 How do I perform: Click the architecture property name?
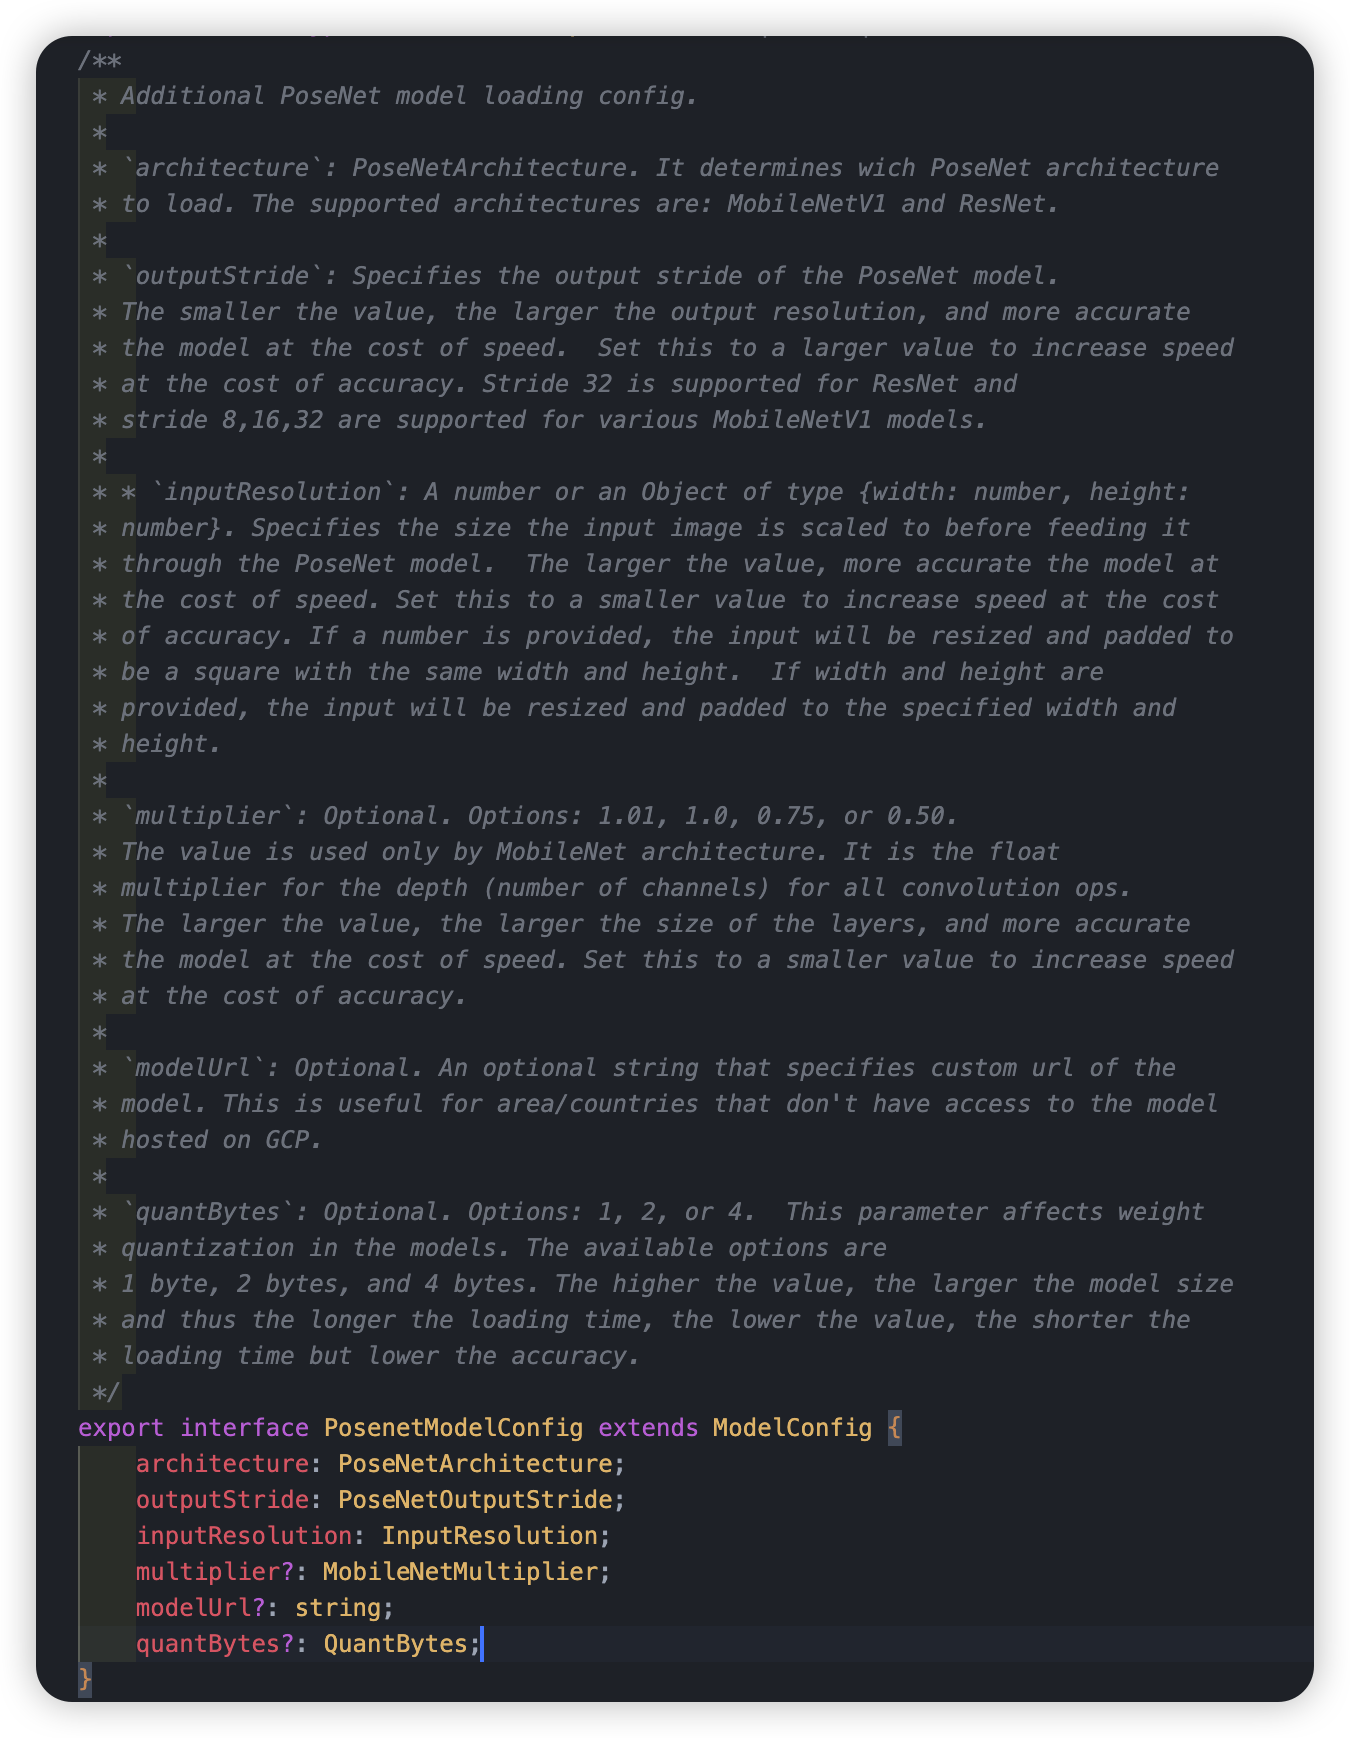[222, 1463]
